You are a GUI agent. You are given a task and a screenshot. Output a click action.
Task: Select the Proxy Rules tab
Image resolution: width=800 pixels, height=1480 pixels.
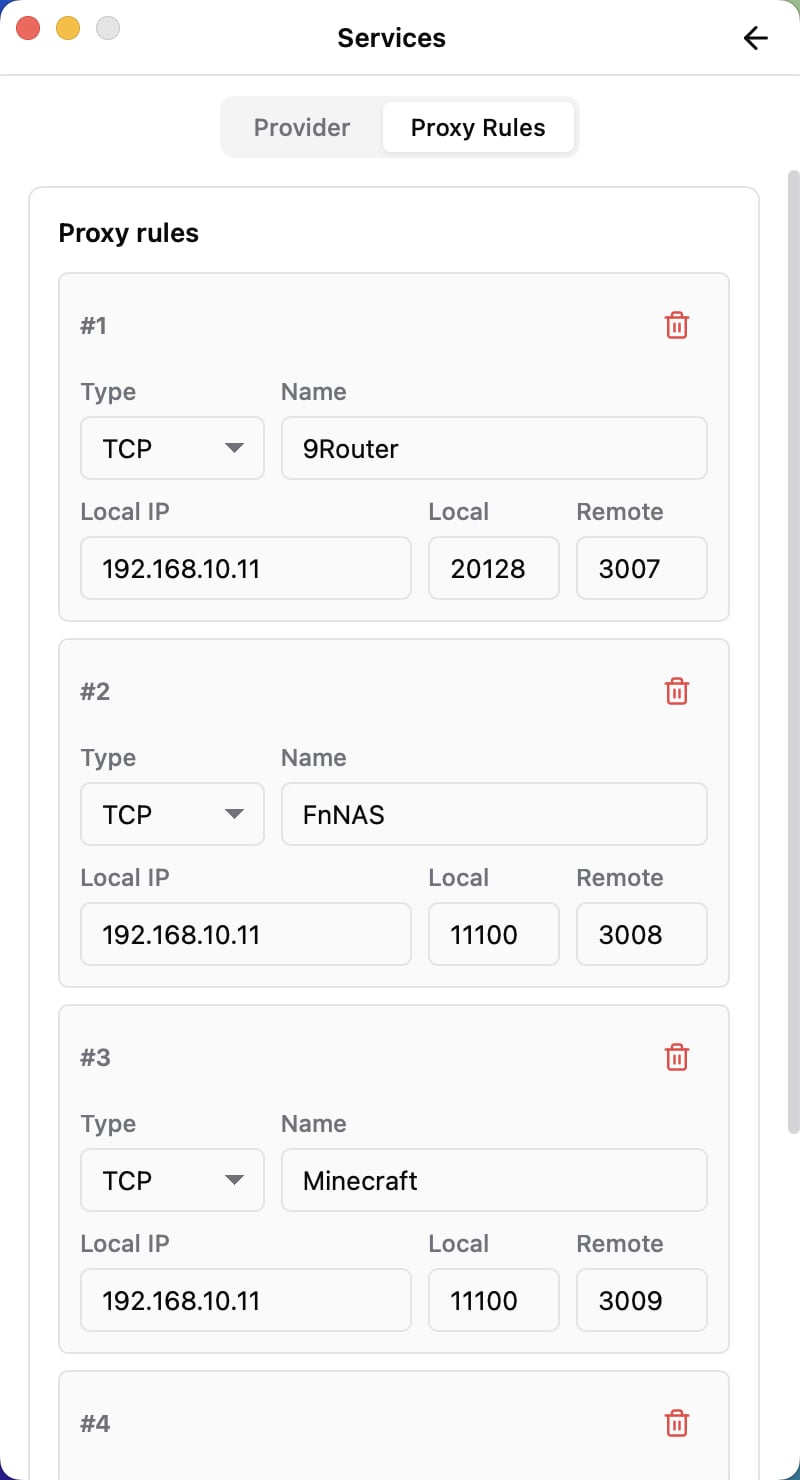[478, 127]
